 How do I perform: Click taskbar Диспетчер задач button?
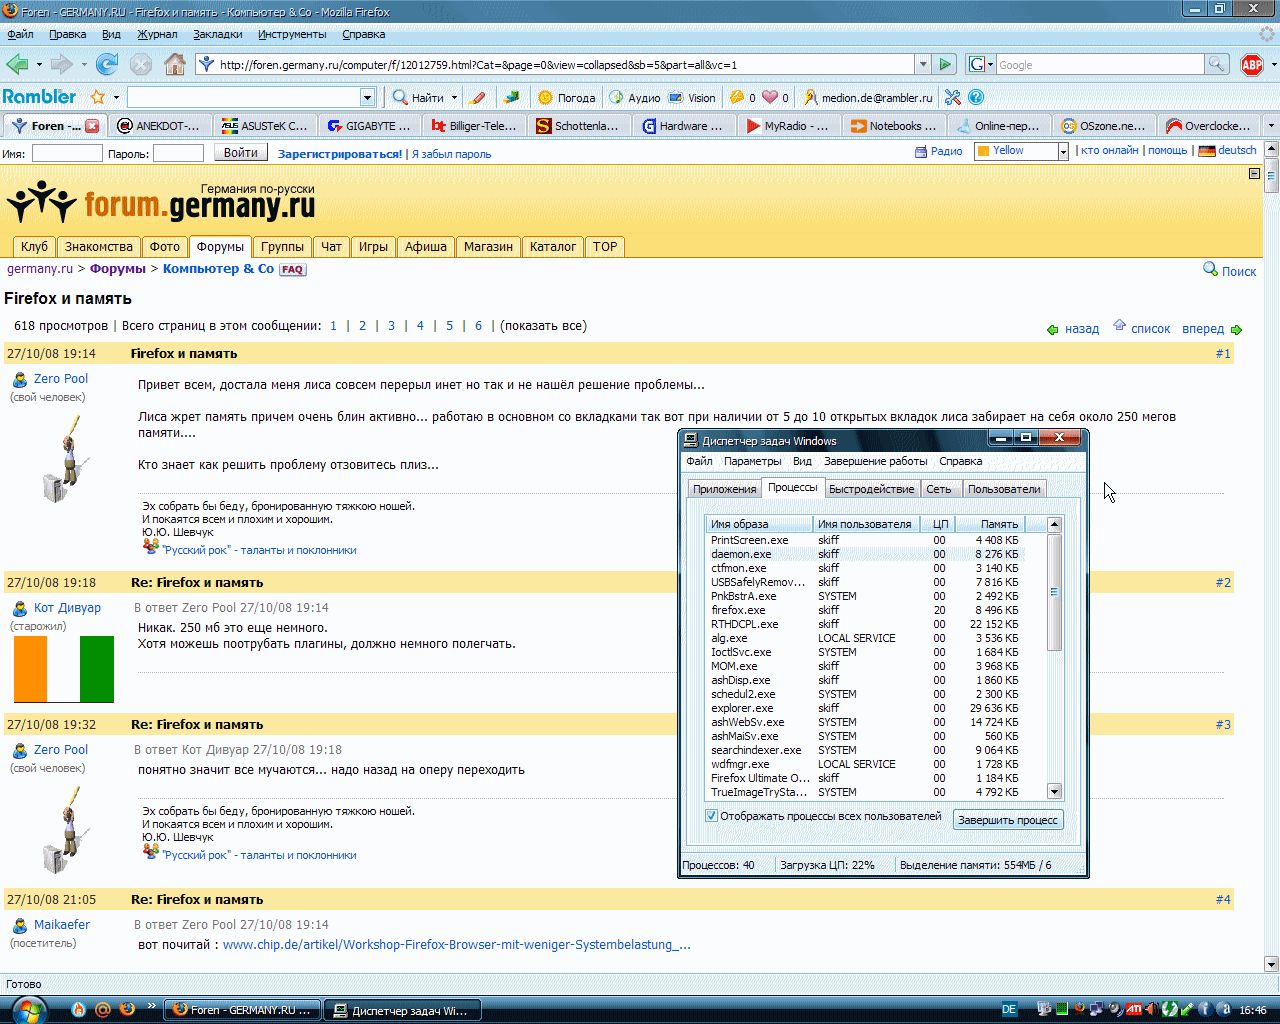coord(403,1010)
